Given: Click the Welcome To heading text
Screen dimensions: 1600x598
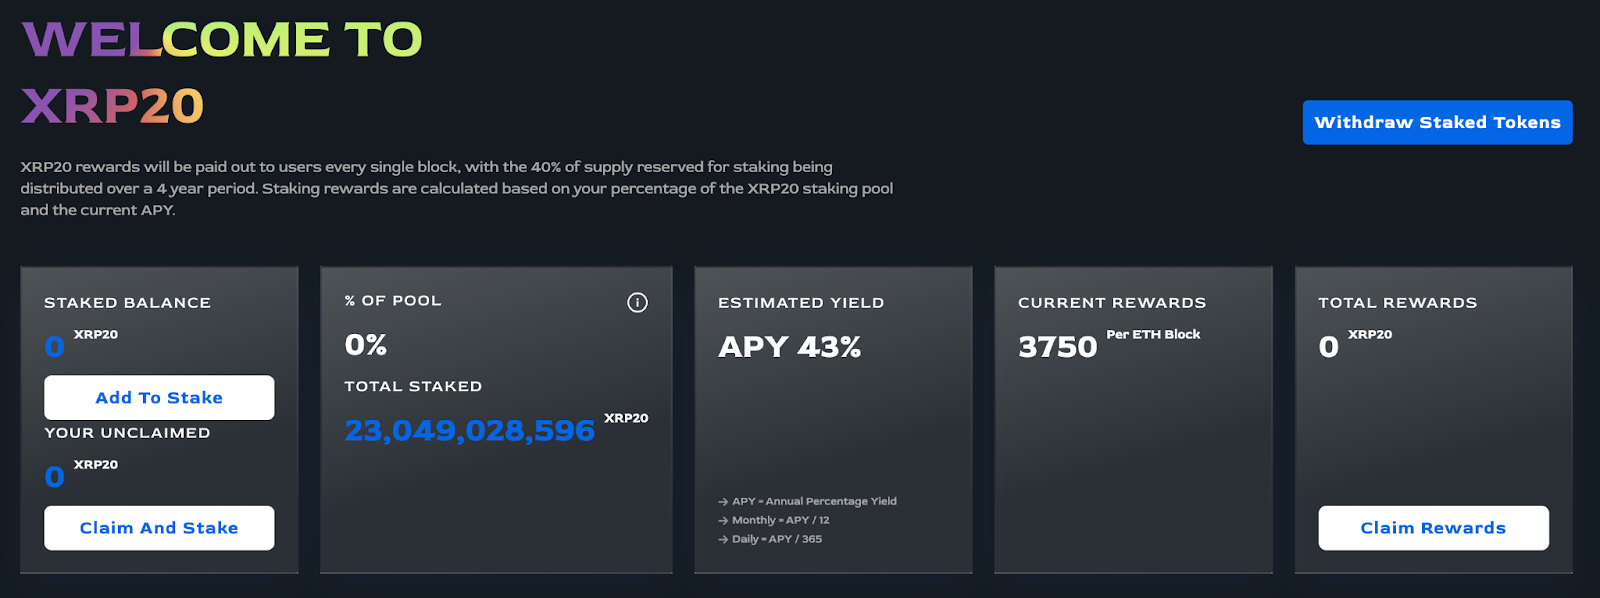Looking at the screenshot, I should (x=222, y=38).
